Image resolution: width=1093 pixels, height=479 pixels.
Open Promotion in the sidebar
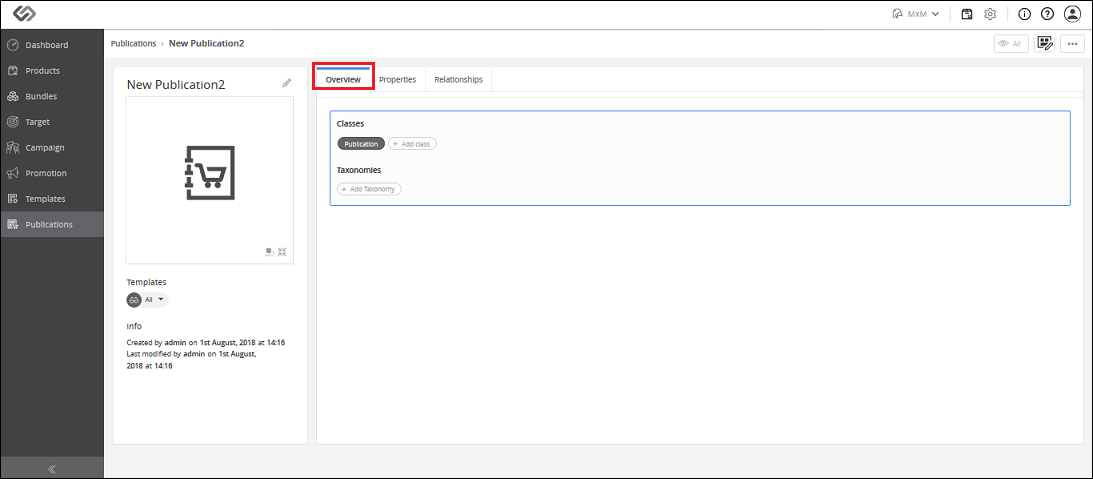[52, 173]
